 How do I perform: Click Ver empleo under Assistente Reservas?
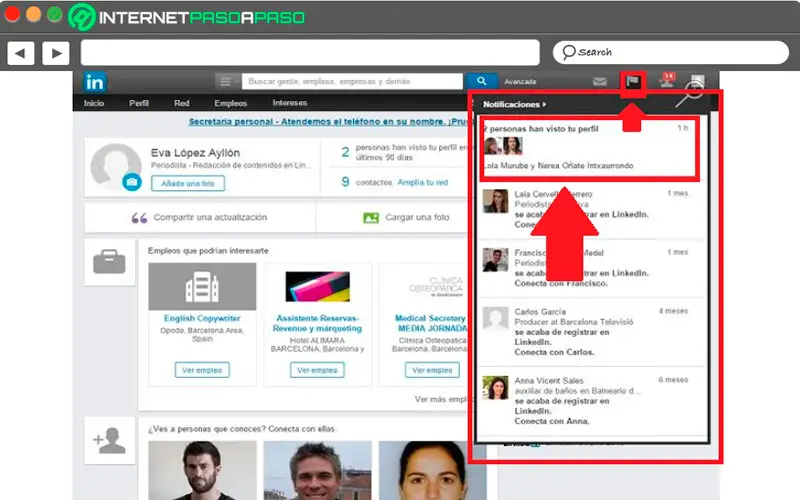pyautogui.click(x=317, y=370)
